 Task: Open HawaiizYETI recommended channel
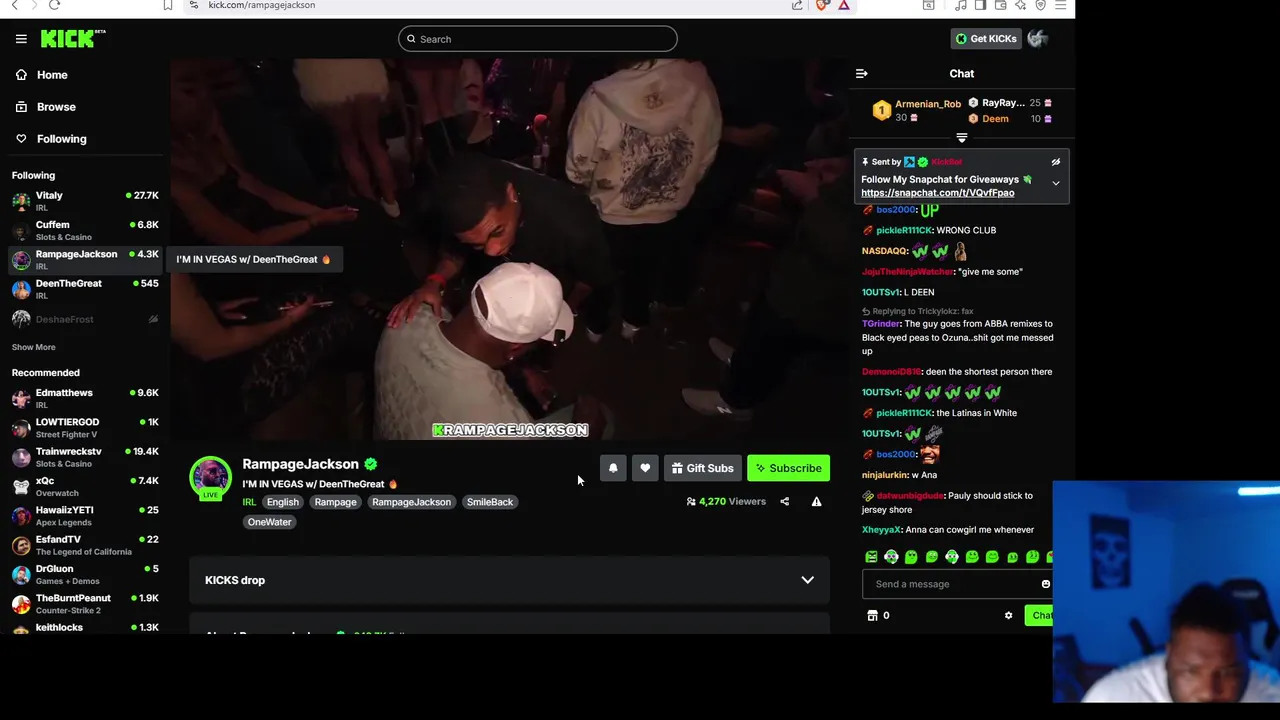(x=85, y=516)
